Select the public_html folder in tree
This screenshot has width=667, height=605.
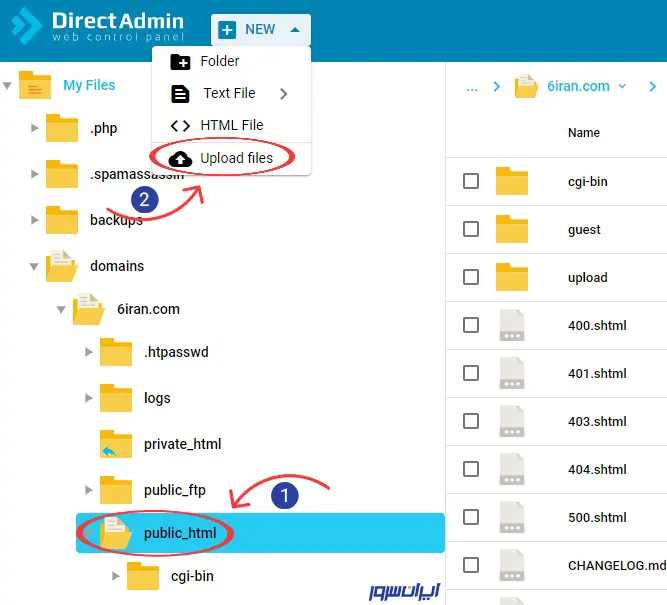(180, 533)
